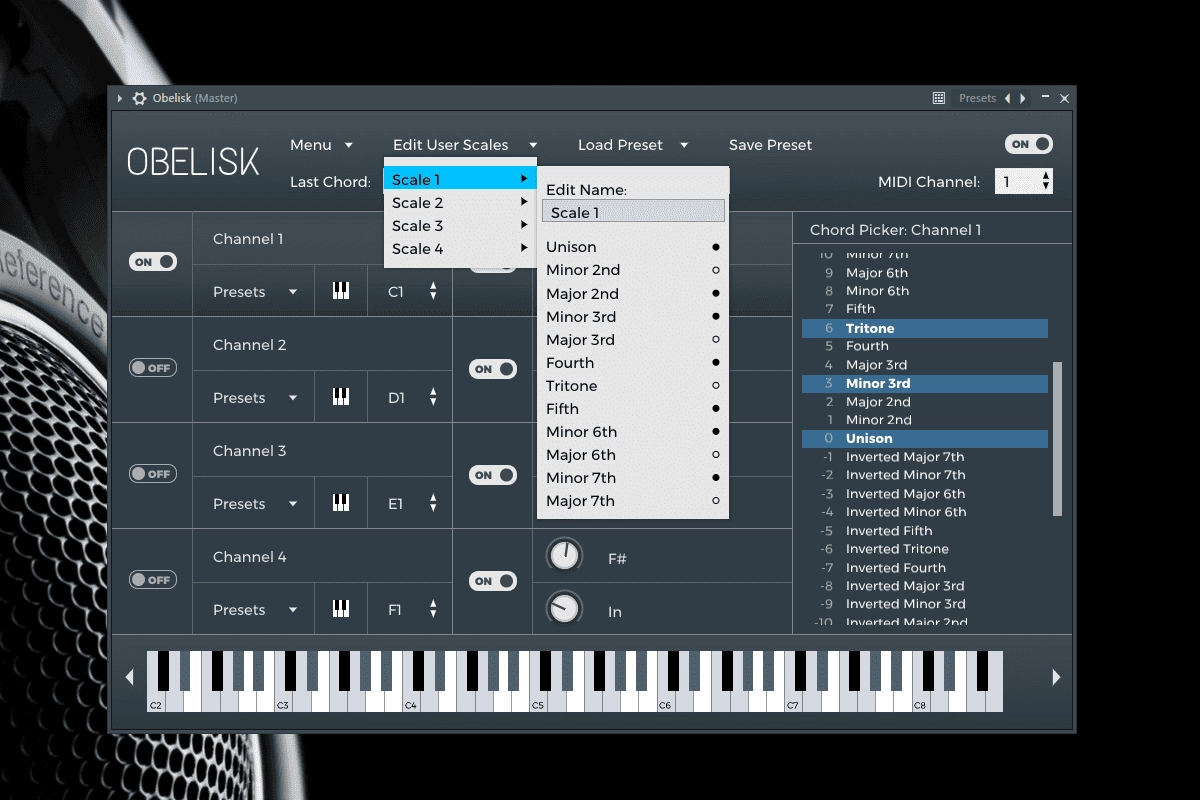Toggle Unison interval radio dot
This screenshot has height=800, width=1200.
pos(716,247)
